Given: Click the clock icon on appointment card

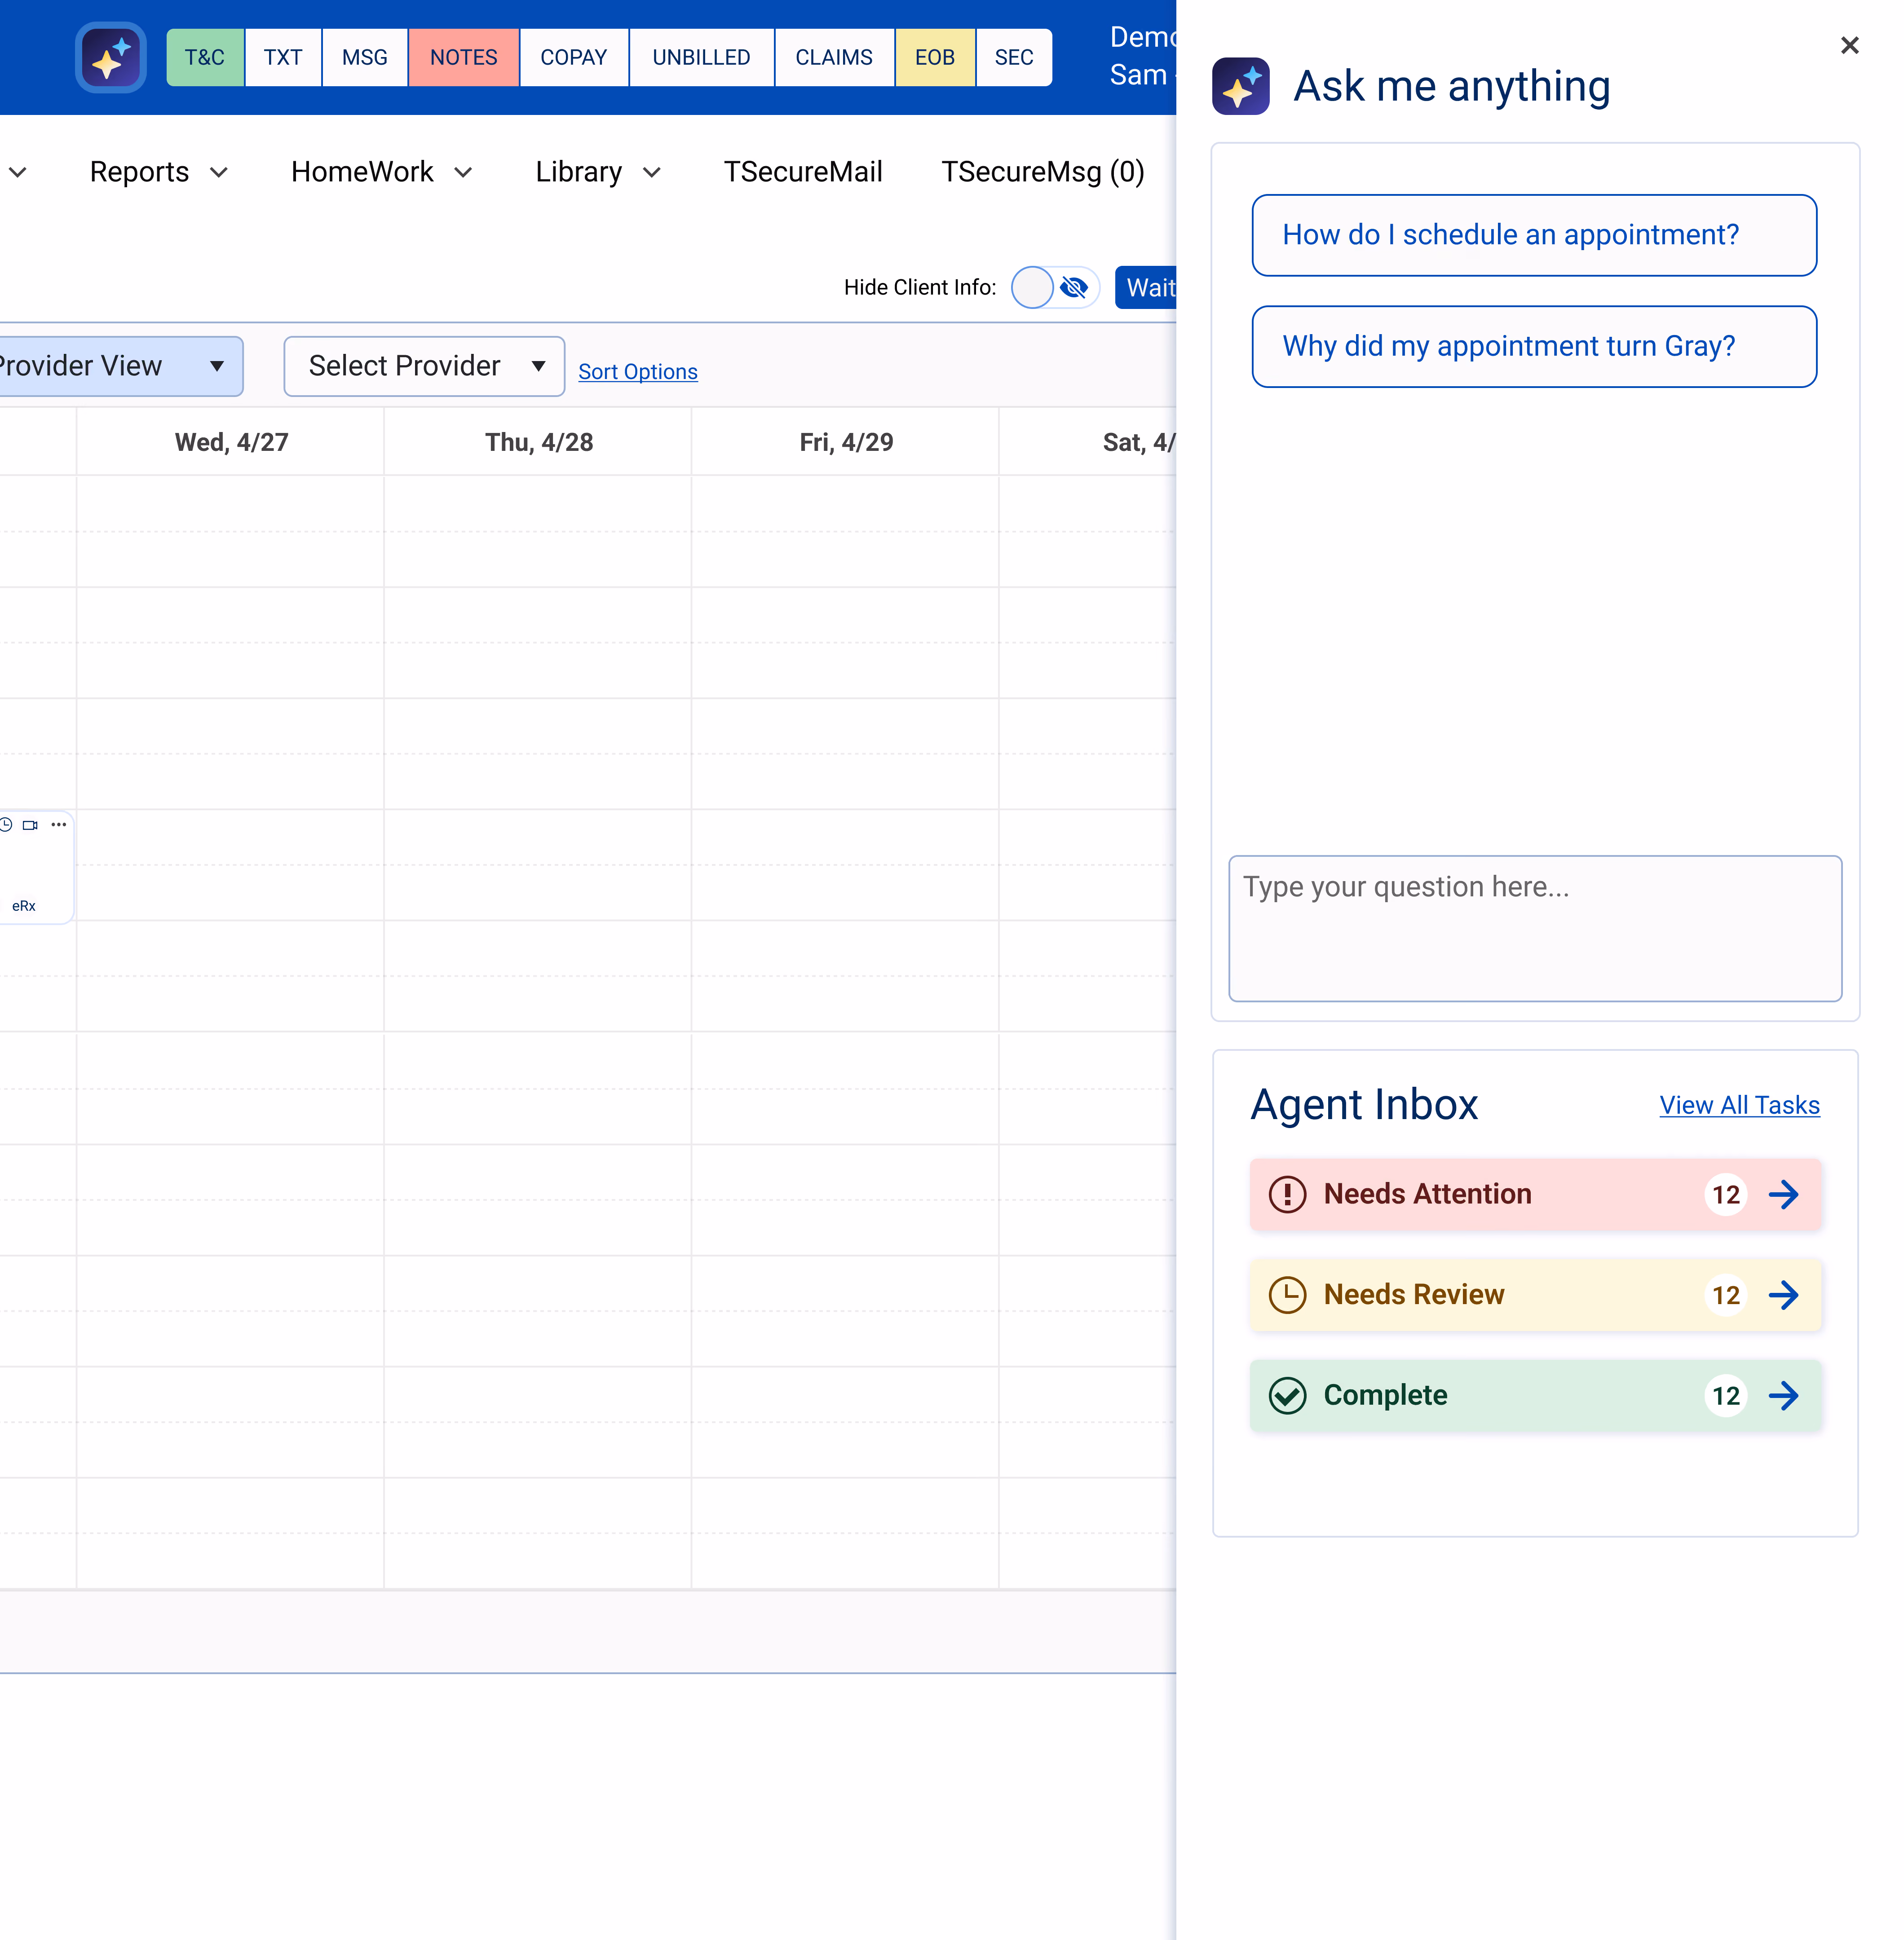Looking at the screenshot, I should 6,825.
